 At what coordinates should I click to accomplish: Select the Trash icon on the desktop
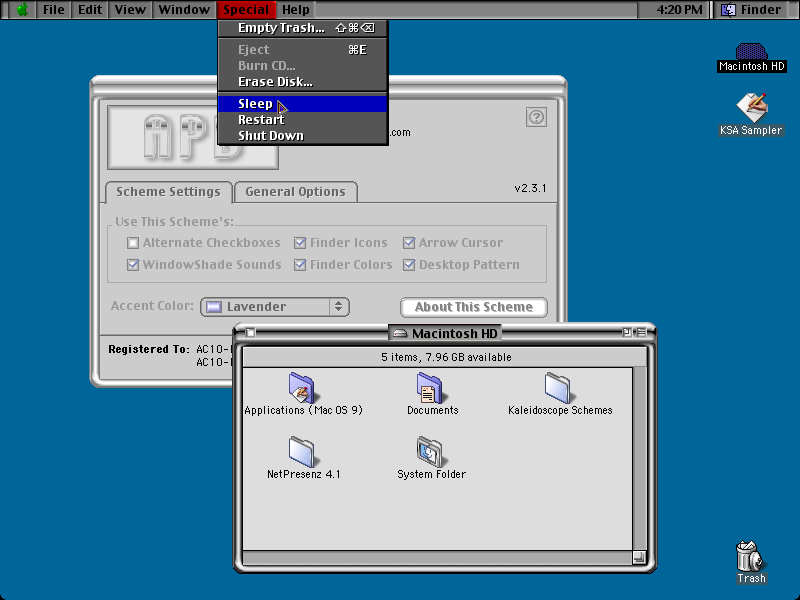[751, 556]
